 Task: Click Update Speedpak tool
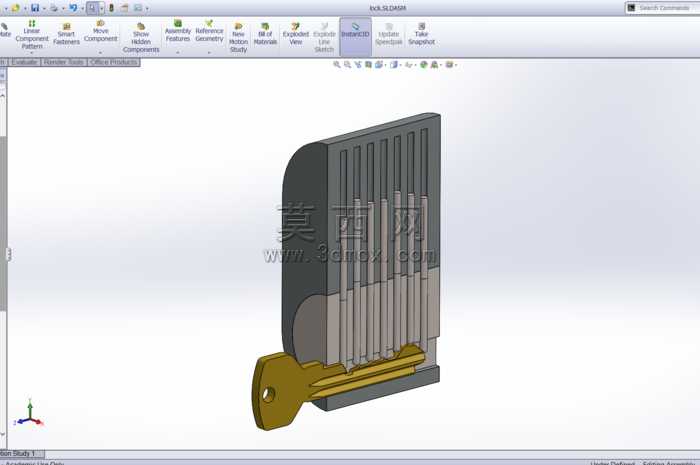(x=388, y=34)
